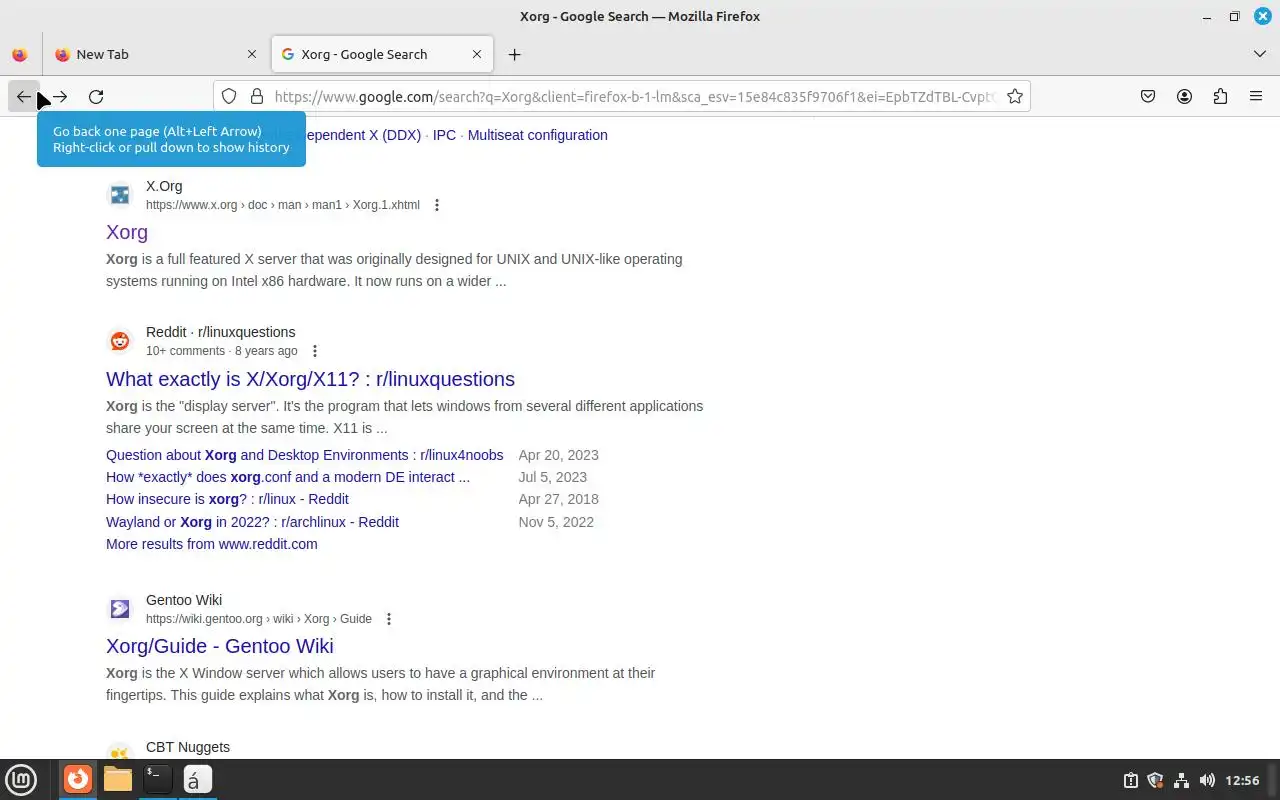Open 'How *exactly* does xorg.conf' link
1280x800 pixels.
(x=288, y=477)
